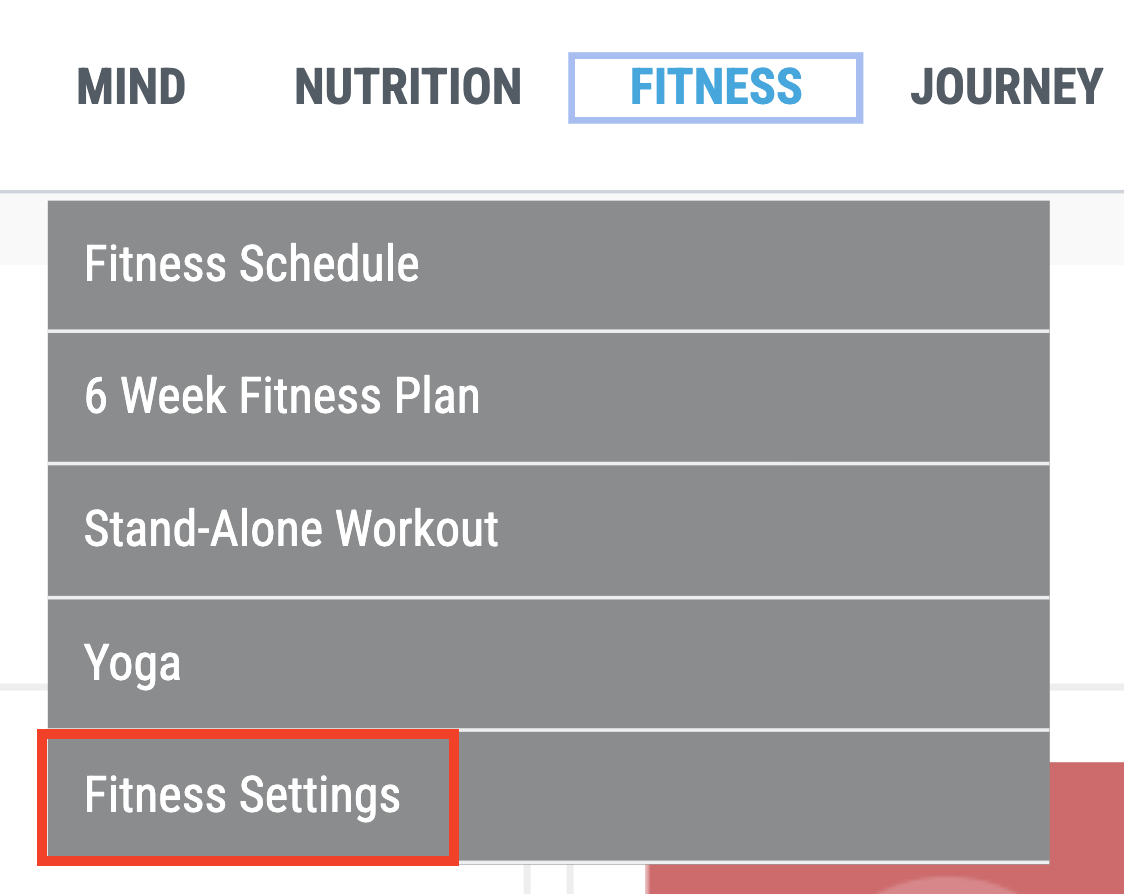This screenshot has height=894, width=1124.
Task: Open the MIND navigation tab
Action: (131, 87)
